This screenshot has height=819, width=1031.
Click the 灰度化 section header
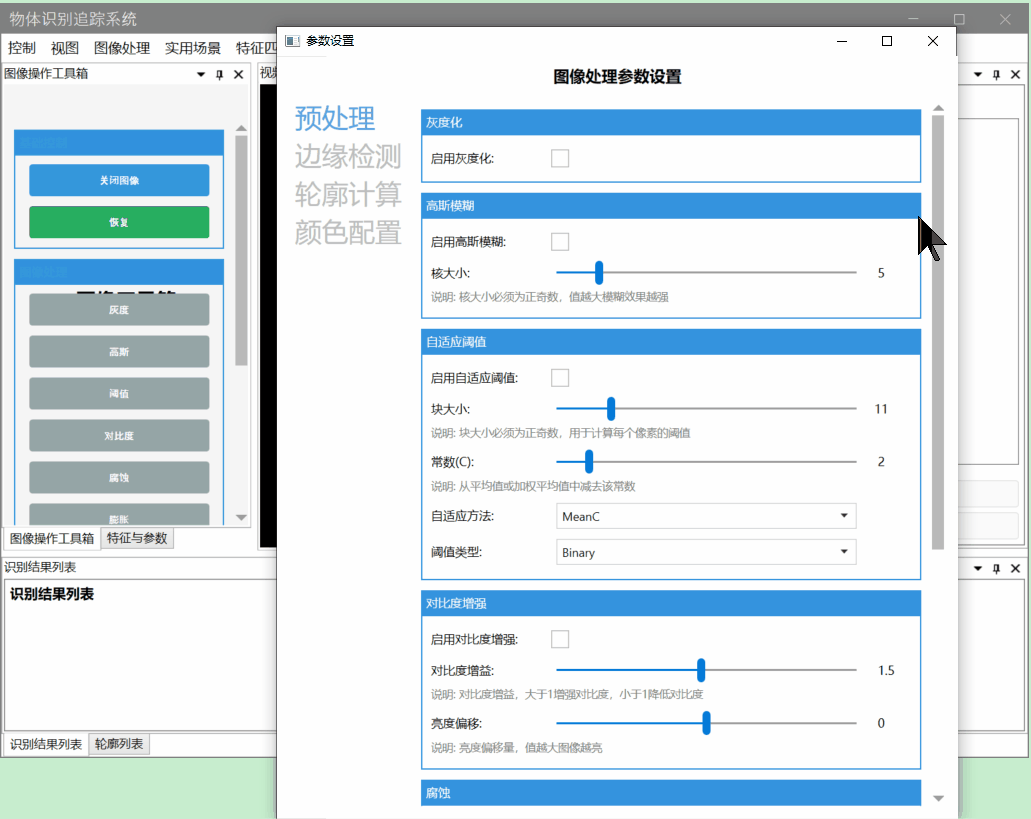coord(671,122)
